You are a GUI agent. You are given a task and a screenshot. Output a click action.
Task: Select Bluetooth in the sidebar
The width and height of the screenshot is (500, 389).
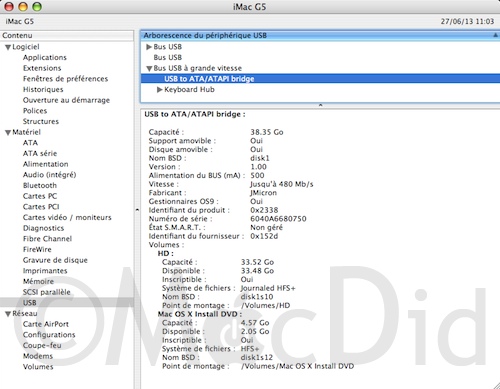click(x=40, y=185)
